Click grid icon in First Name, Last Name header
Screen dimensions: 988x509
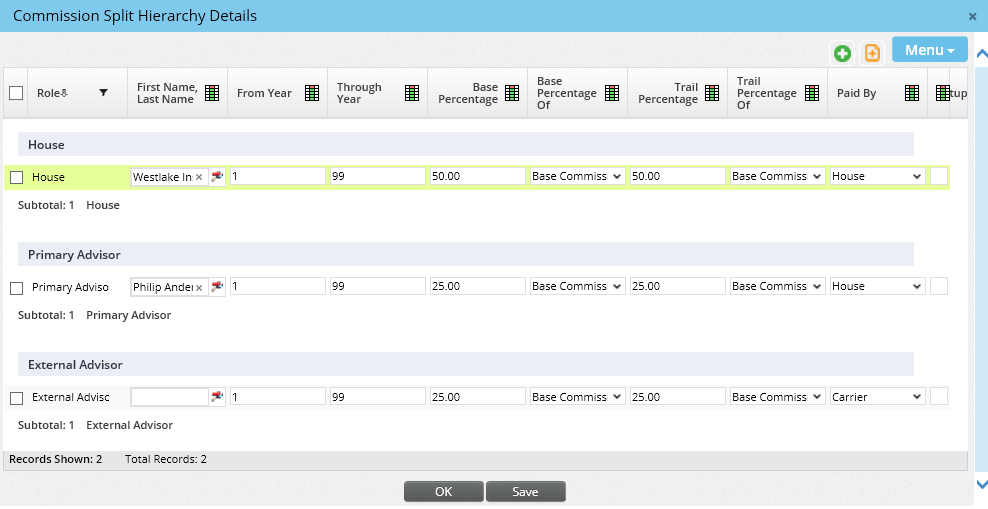[212, 93]
